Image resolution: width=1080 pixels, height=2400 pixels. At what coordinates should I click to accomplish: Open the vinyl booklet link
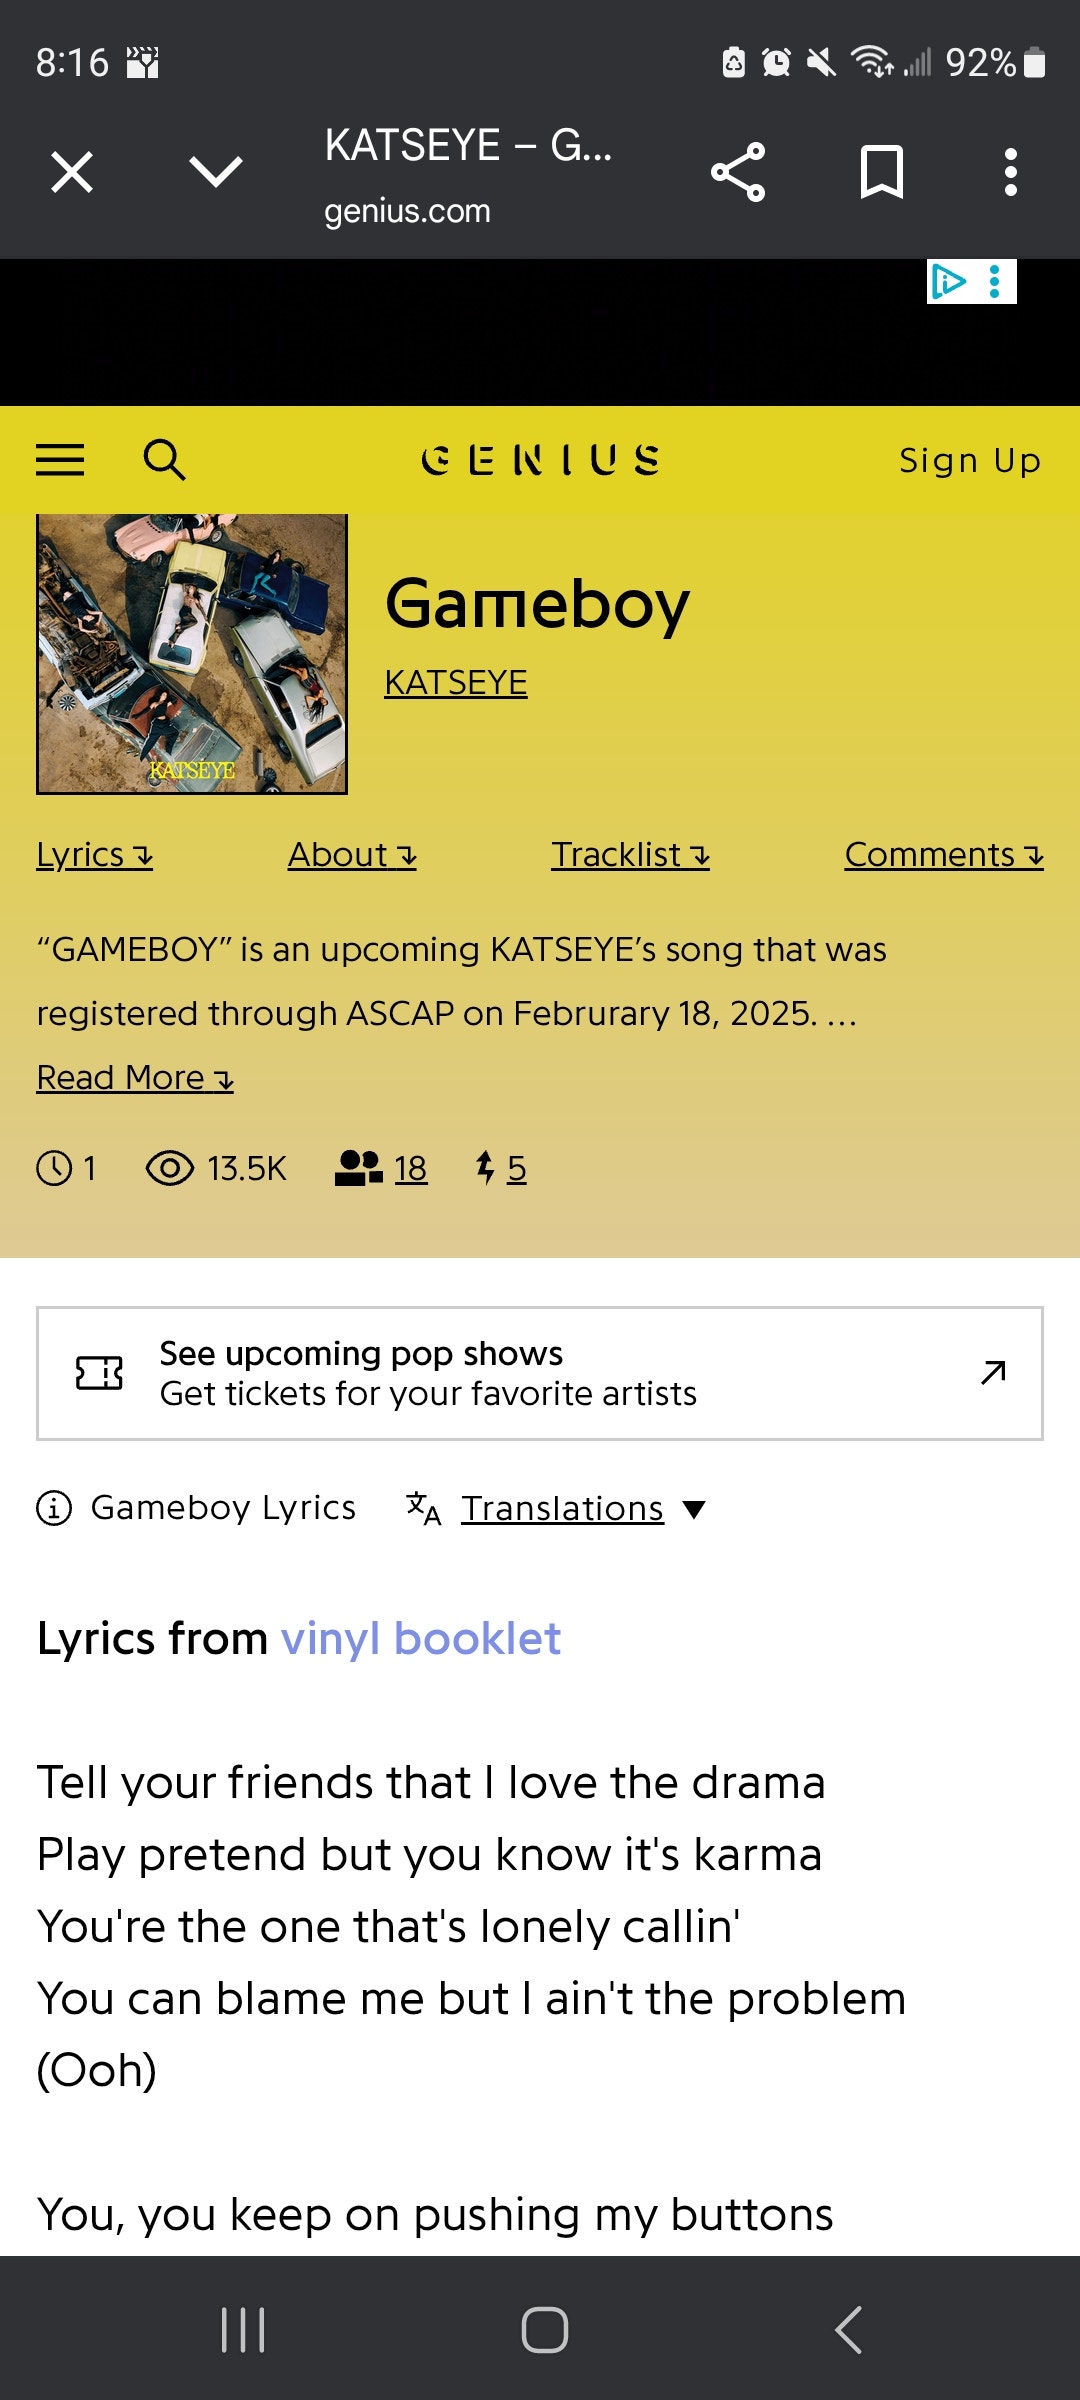(421, 1638)
